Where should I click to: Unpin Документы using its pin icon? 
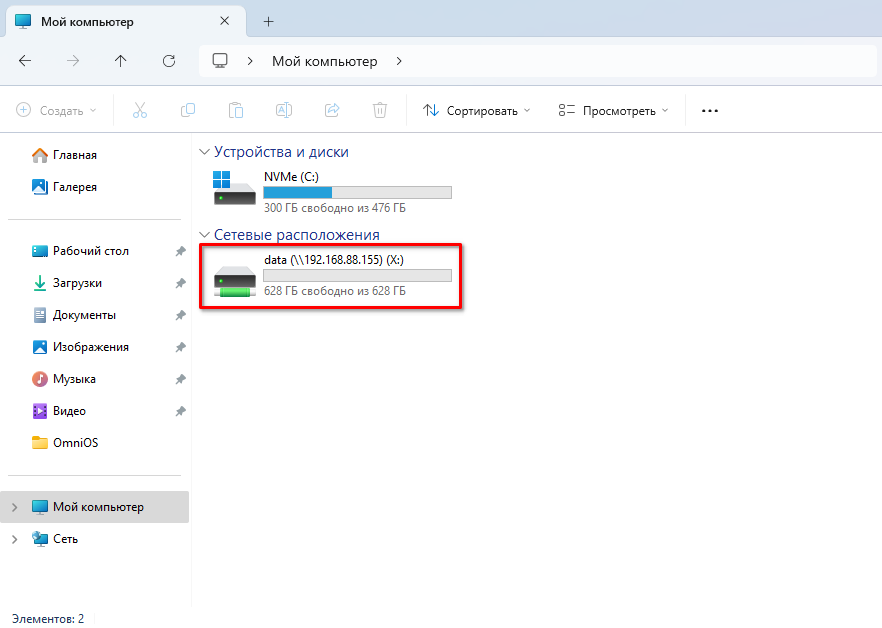click(x=181, y=315)
